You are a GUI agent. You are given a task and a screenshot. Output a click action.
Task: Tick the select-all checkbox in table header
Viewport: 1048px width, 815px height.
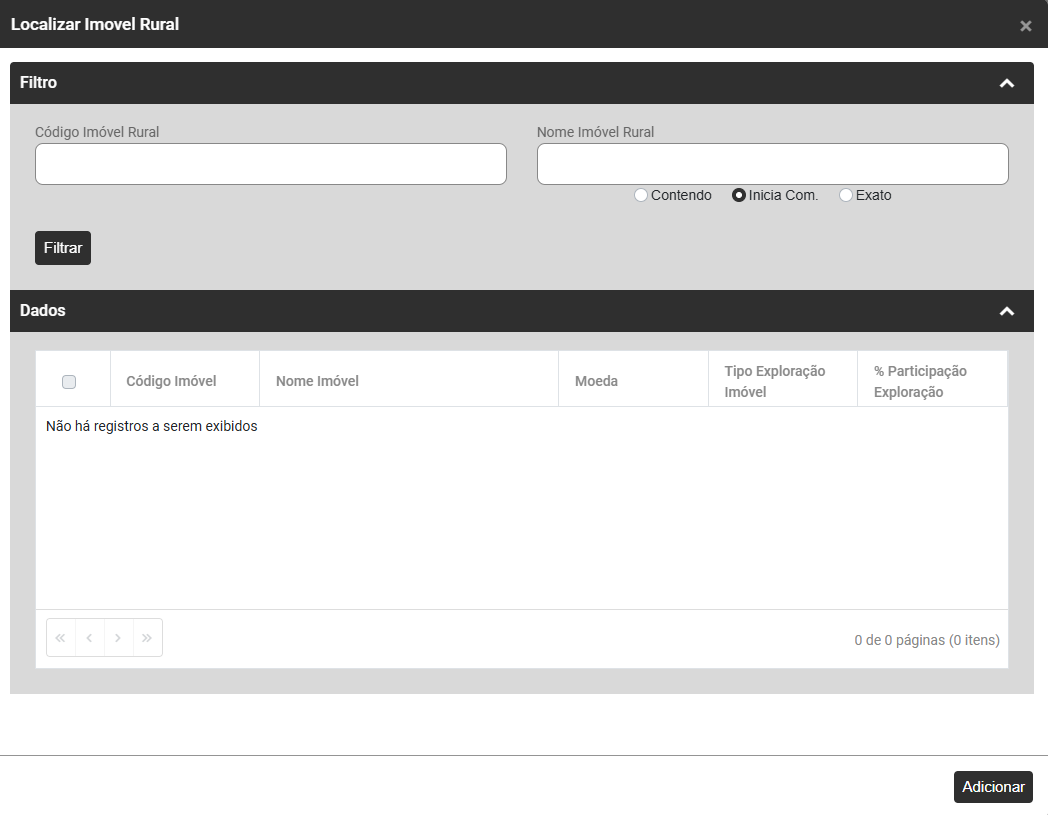(x=69, y=381)
